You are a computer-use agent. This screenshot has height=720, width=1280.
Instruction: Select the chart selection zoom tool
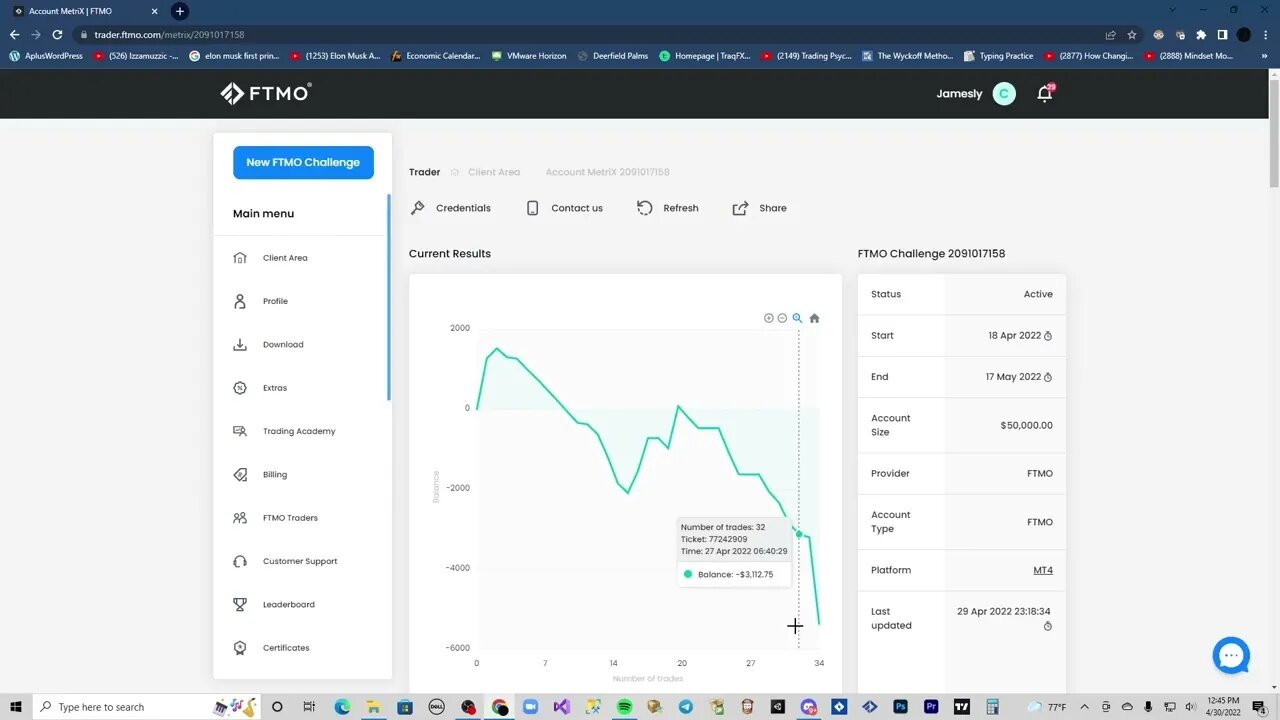click(x=797, y=318)
